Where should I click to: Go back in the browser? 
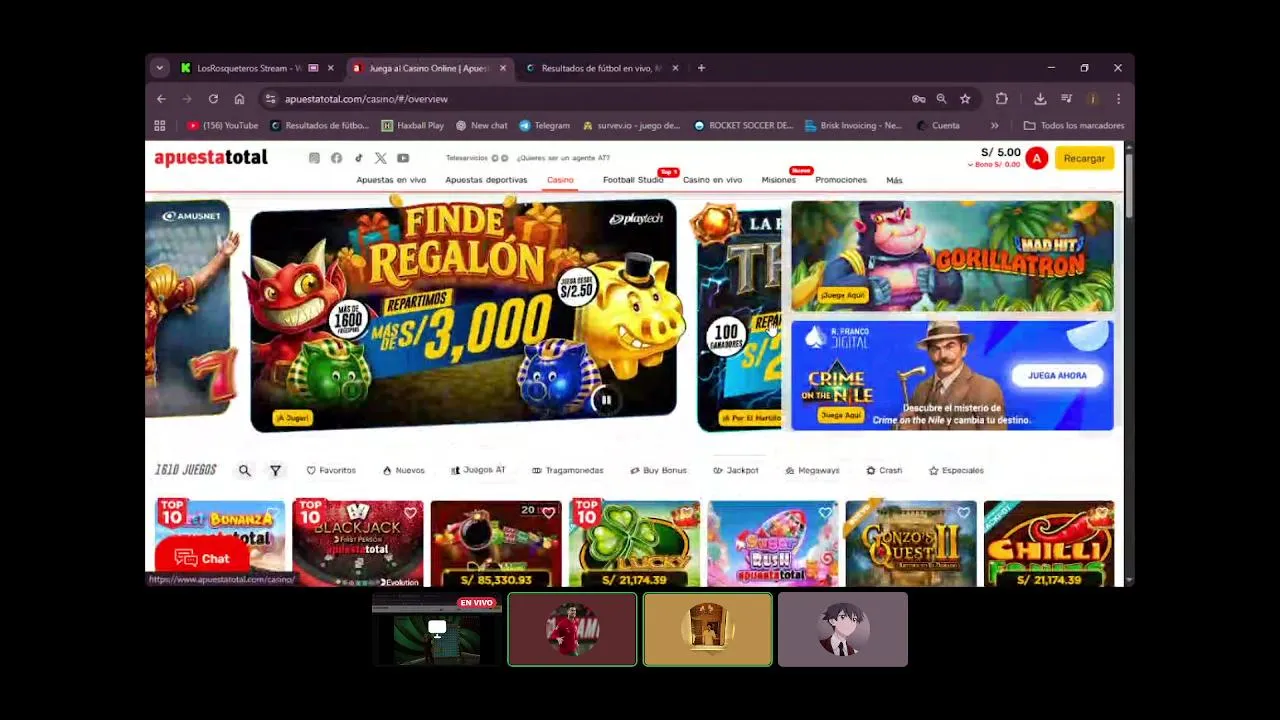tap(161, 99)
